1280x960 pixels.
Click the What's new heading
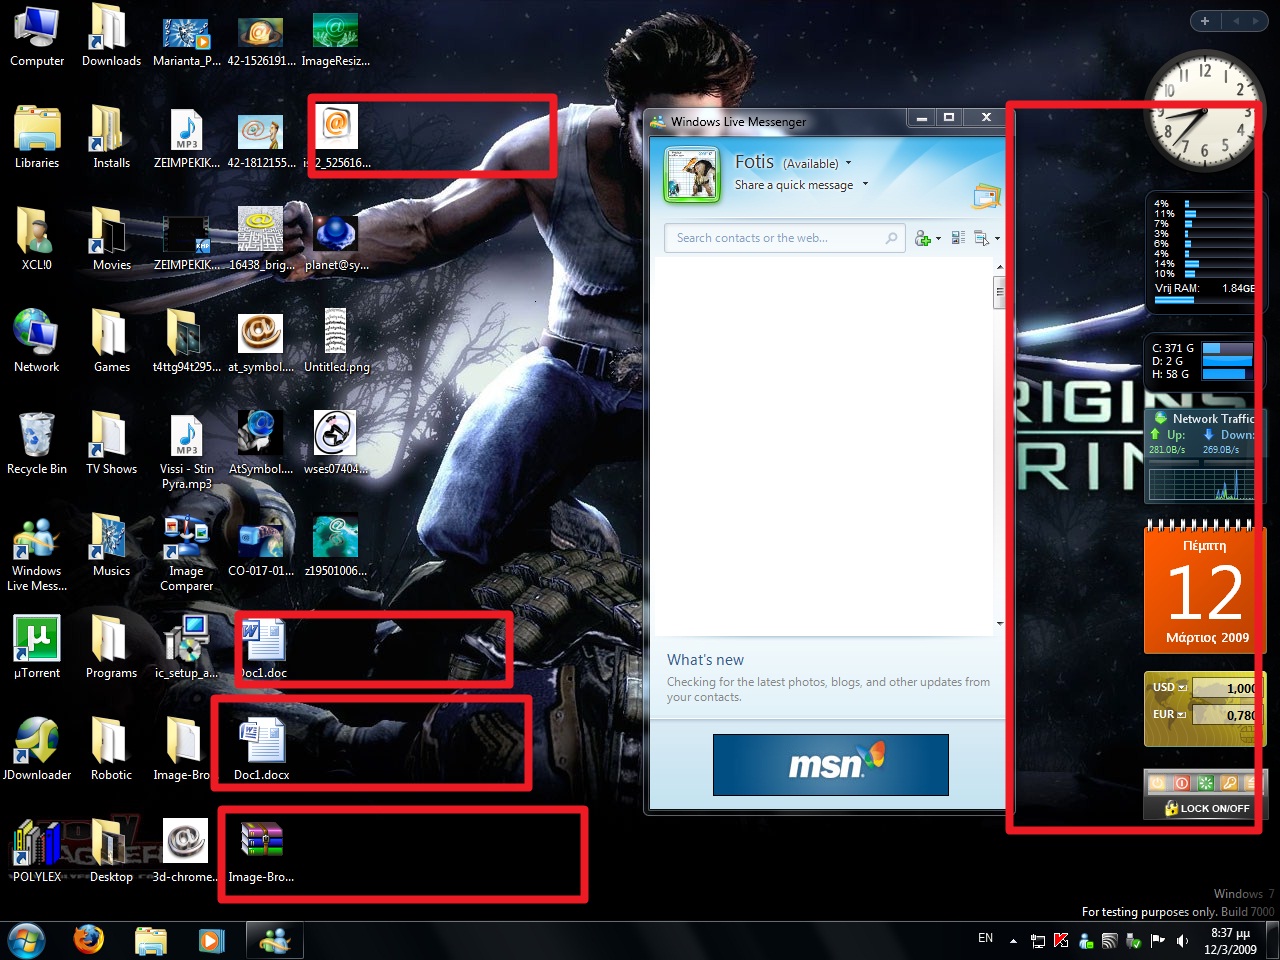point(705,660)
